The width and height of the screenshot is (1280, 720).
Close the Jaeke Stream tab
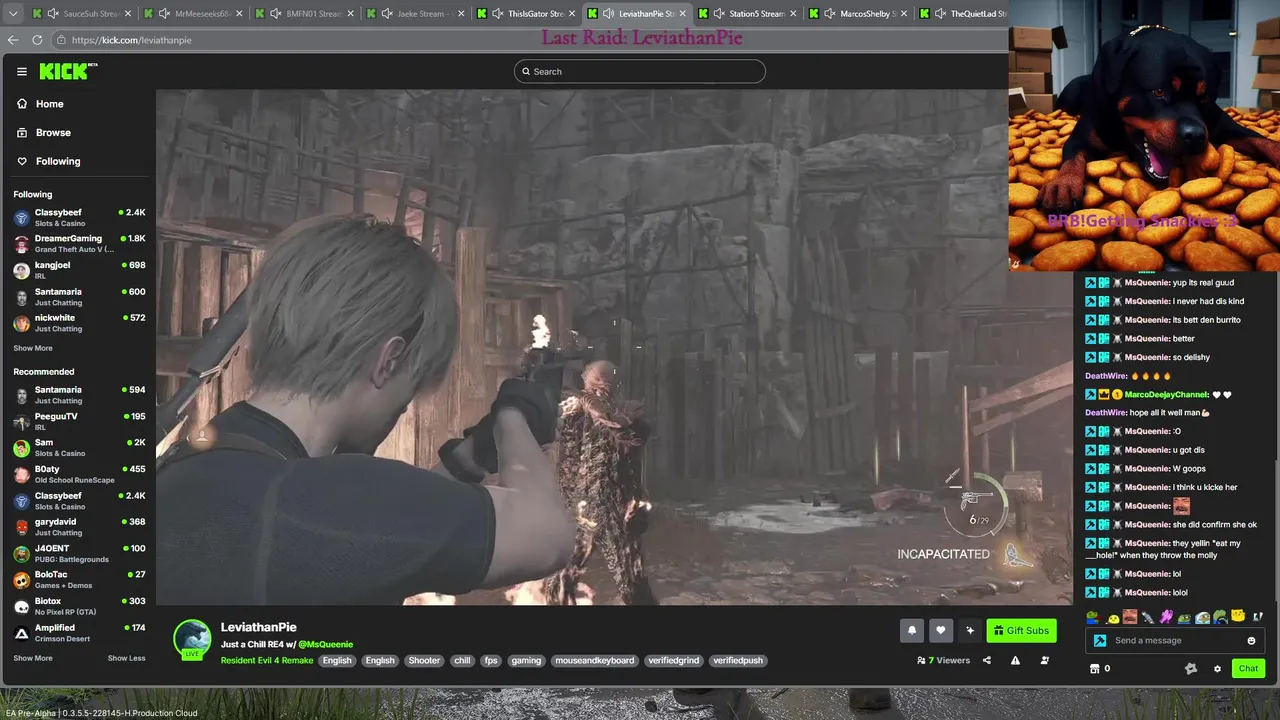461,14
